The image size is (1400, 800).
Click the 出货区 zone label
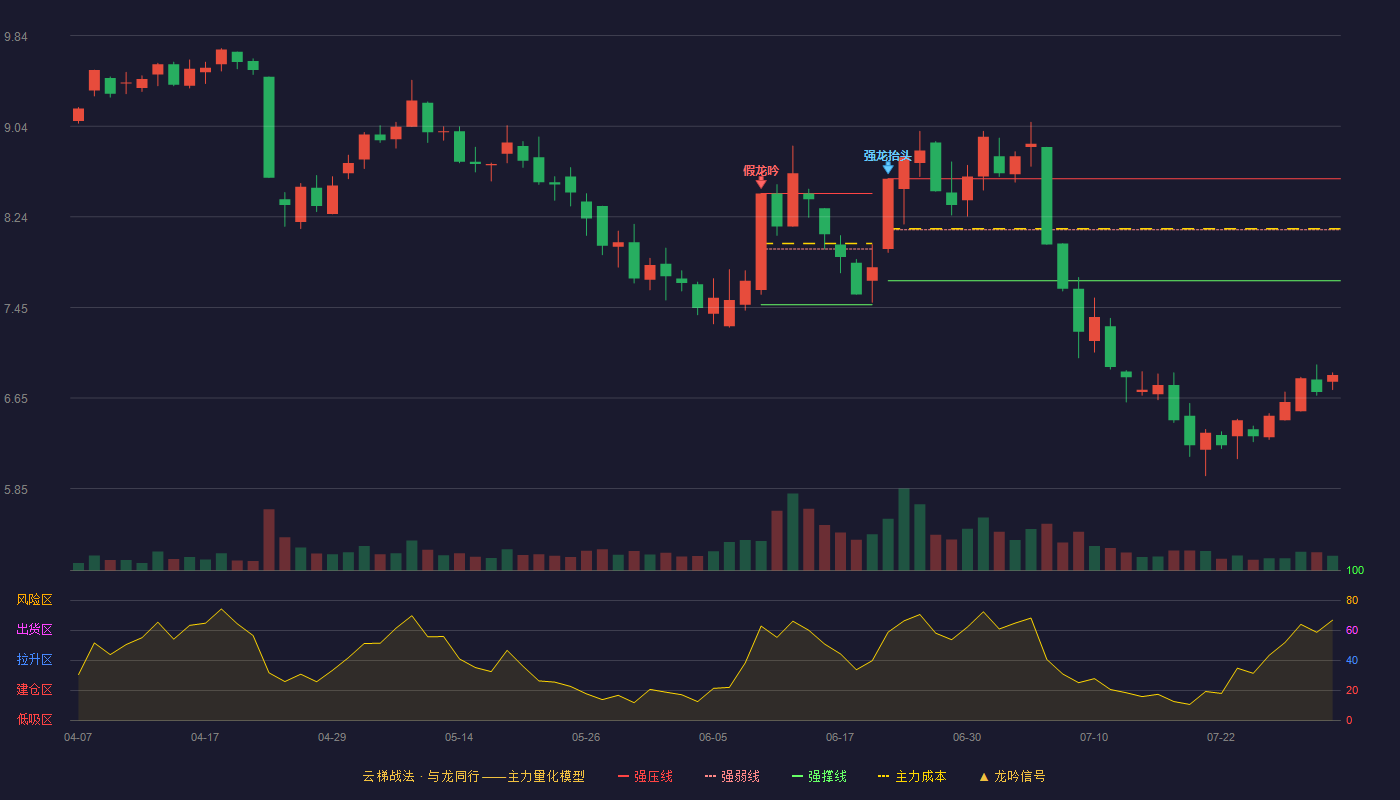[x=34, y=630]
